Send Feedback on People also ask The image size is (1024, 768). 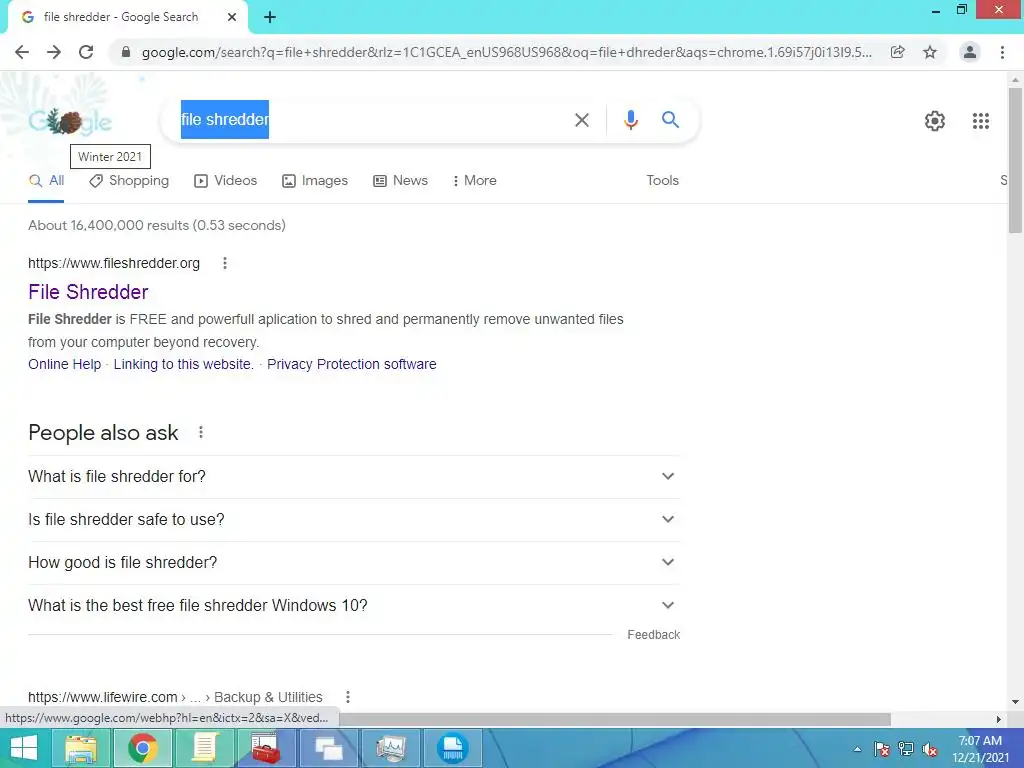point(653,635)
